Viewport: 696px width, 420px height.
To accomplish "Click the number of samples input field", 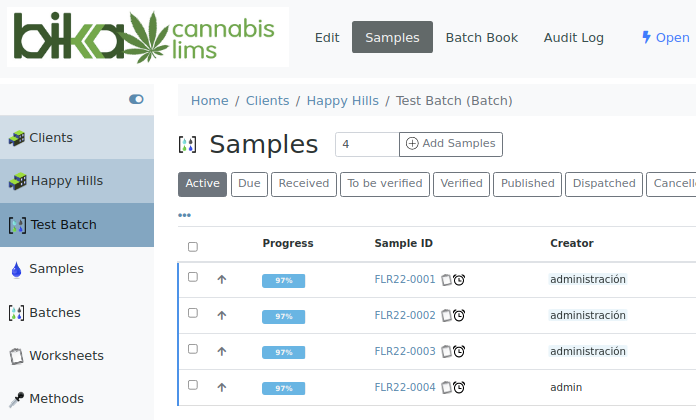I will click(366, 144).
